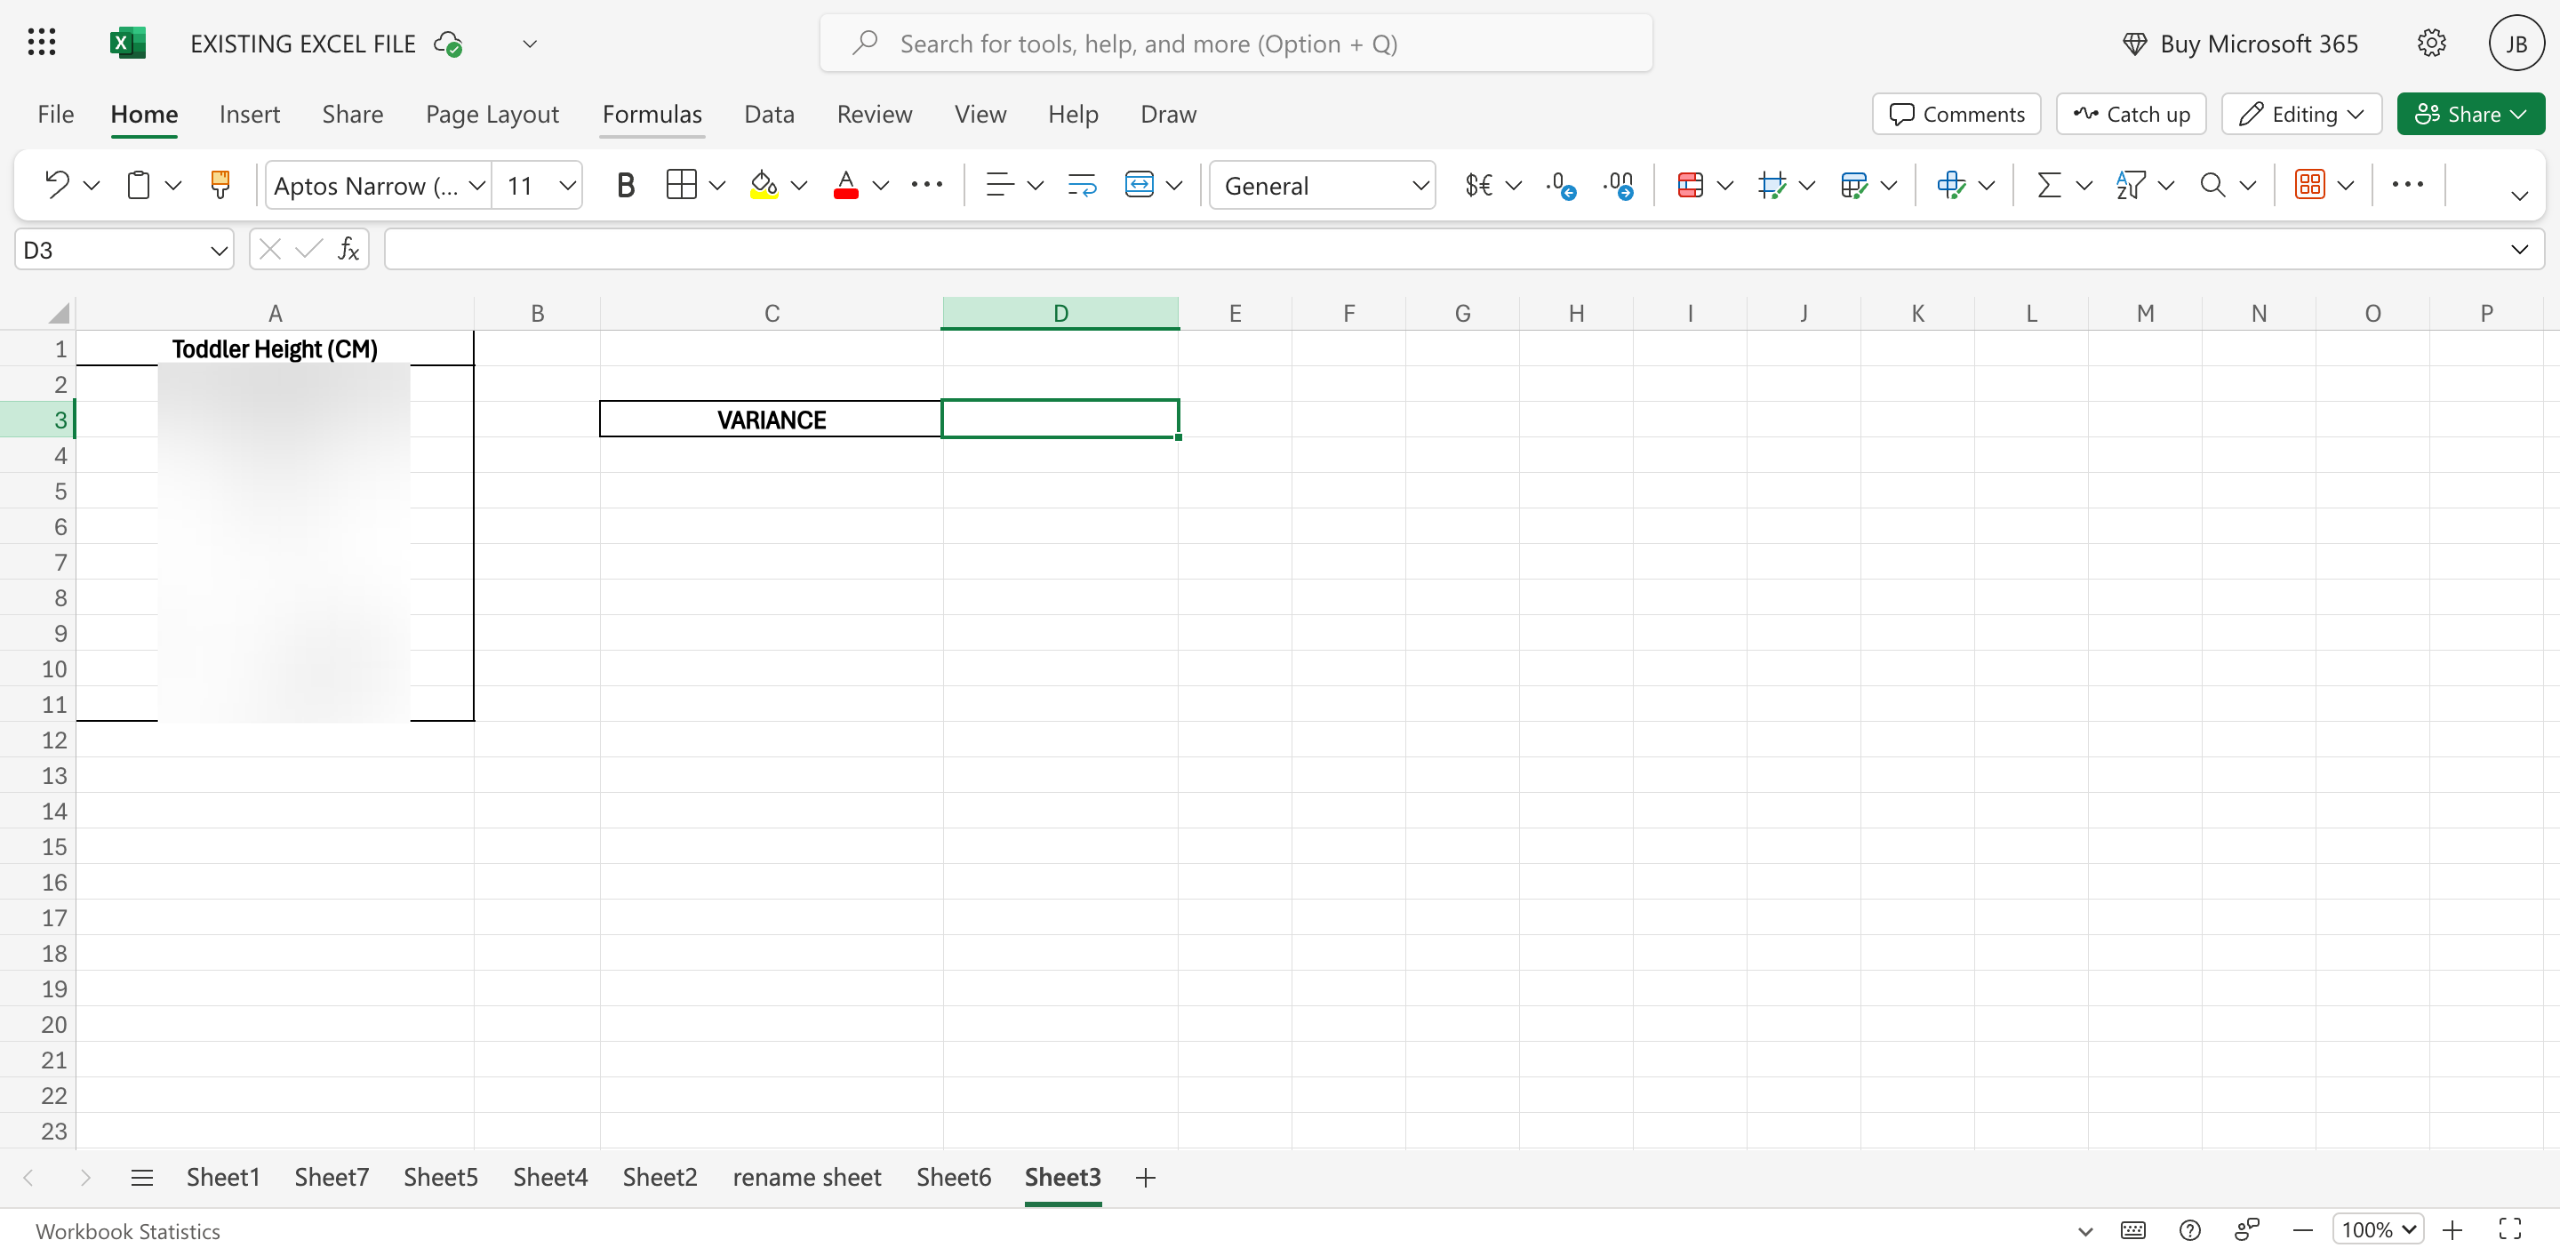Click the Sort & Filter icon
Screen dimensions: 2560x1248
pos(2130,185)
